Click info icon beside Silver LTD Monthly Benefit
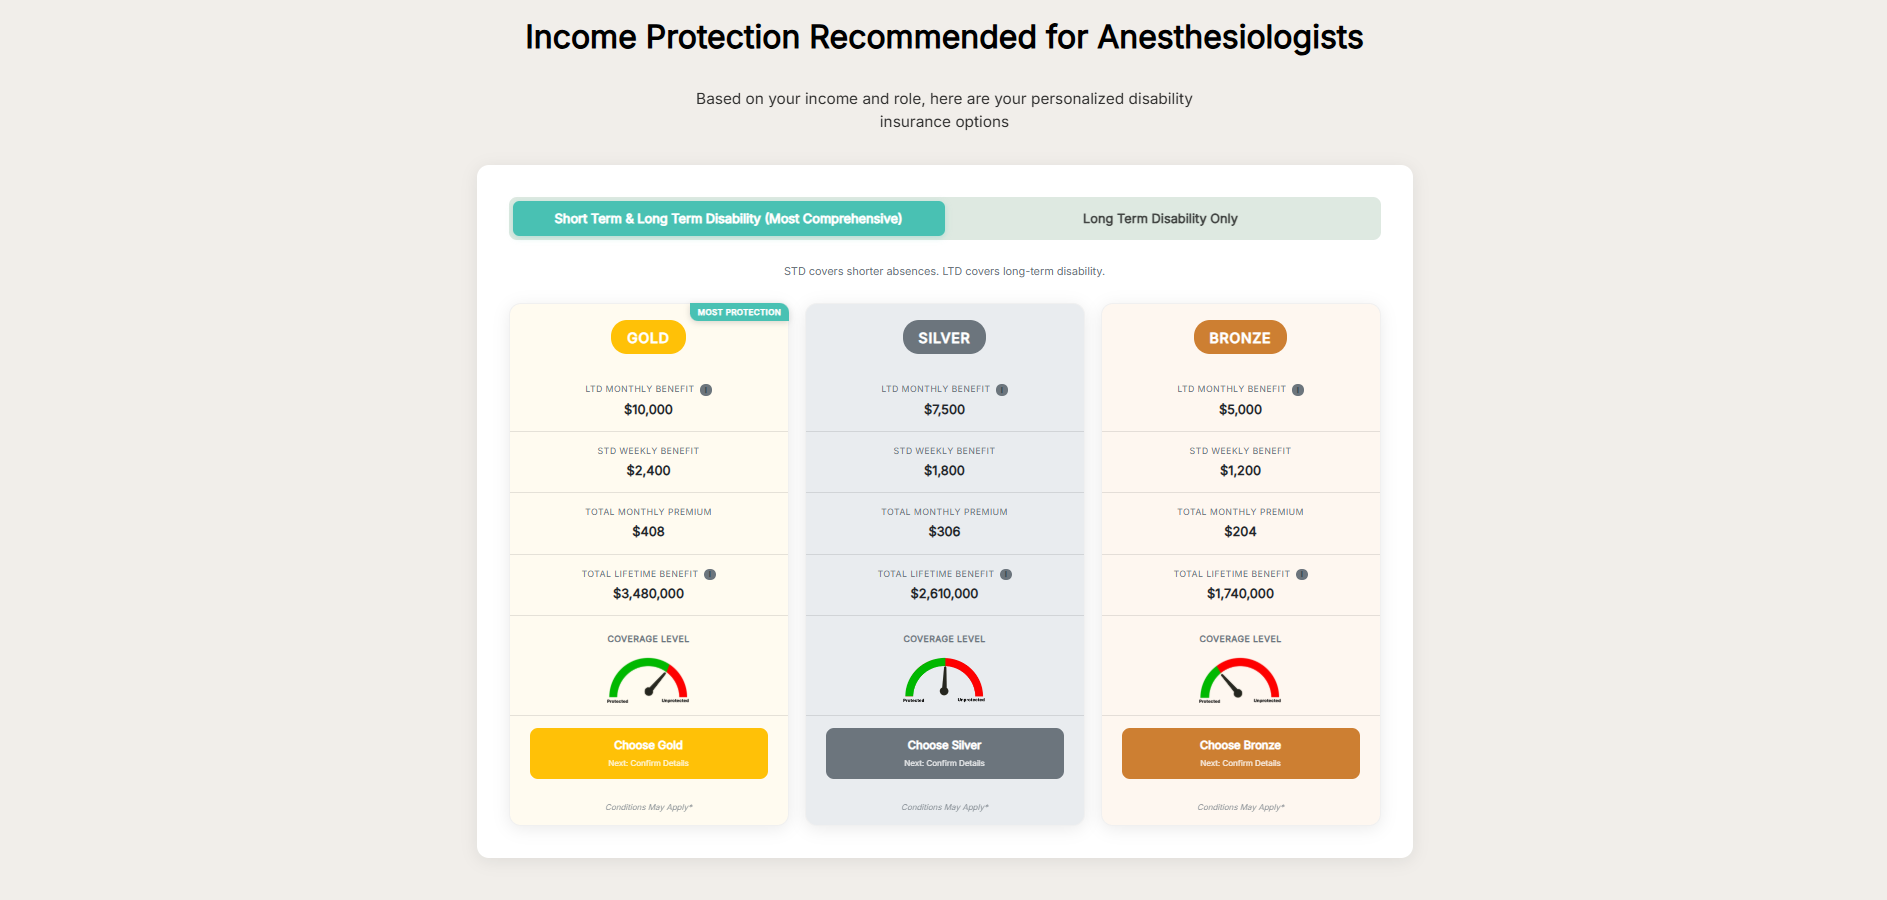 coord(1002,390)
